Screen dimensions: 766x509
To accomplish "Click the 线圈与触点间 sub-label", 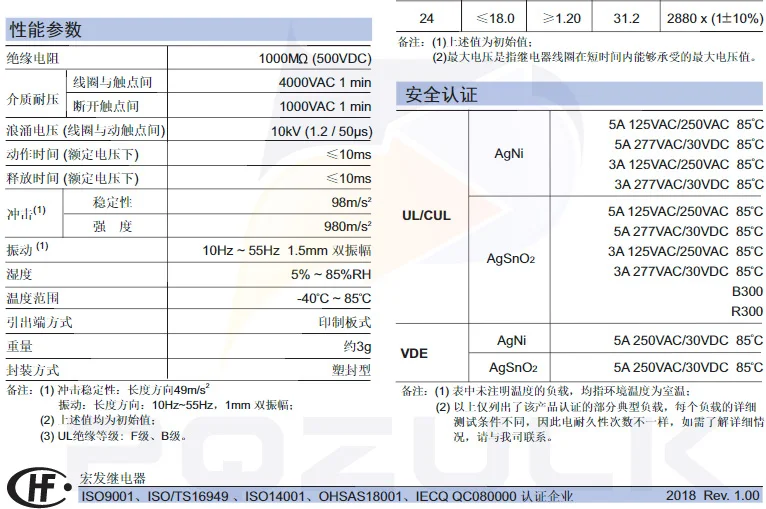I will pos(113,83).
